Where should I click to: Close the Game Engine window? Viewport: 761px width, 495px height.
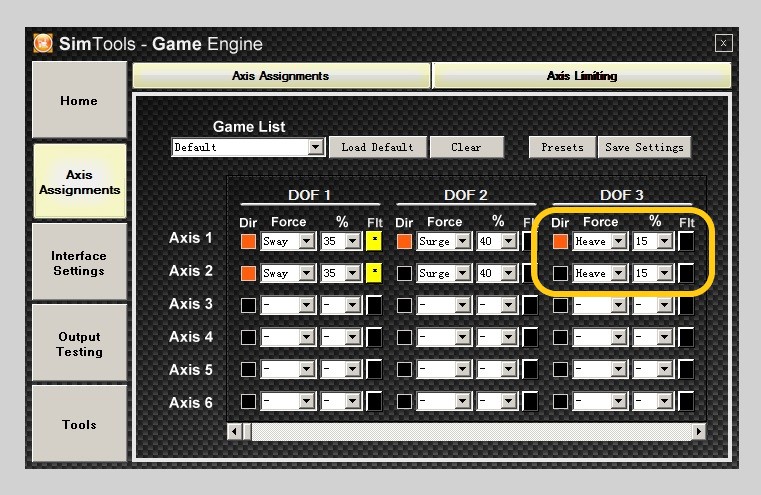(x=723, y=43)
